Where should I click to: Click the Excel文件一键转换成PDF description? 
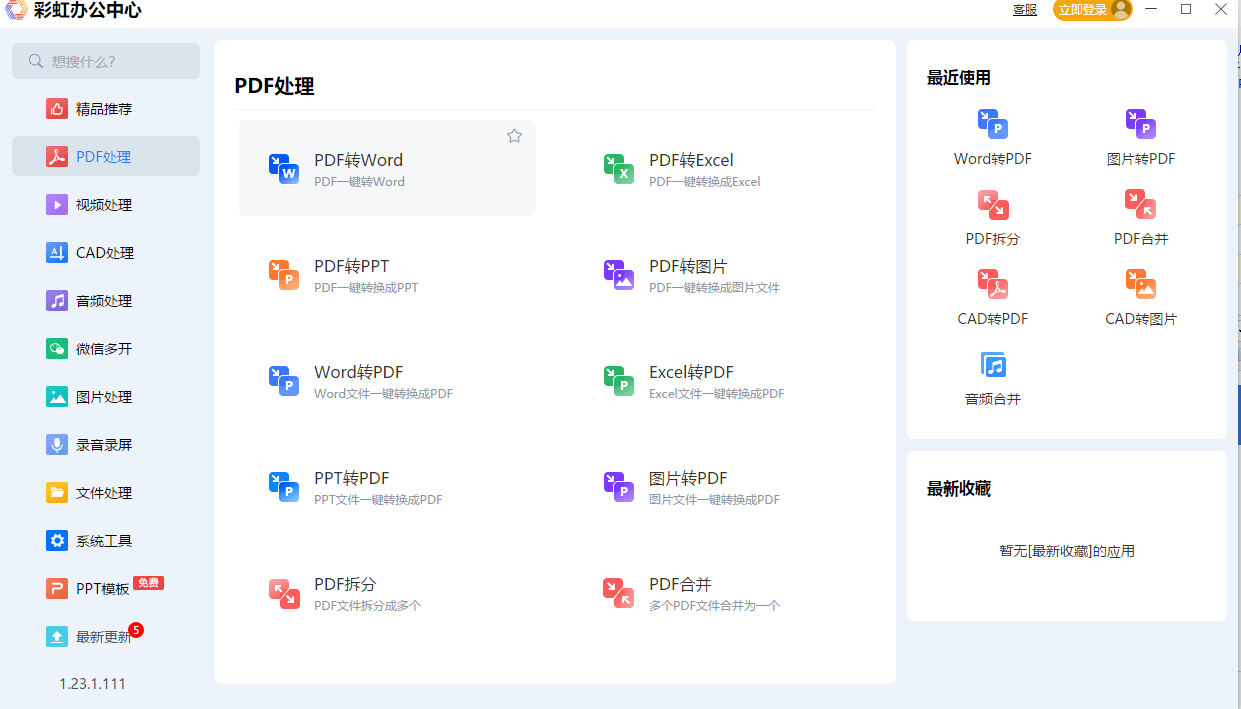click(x=717, y=394)
